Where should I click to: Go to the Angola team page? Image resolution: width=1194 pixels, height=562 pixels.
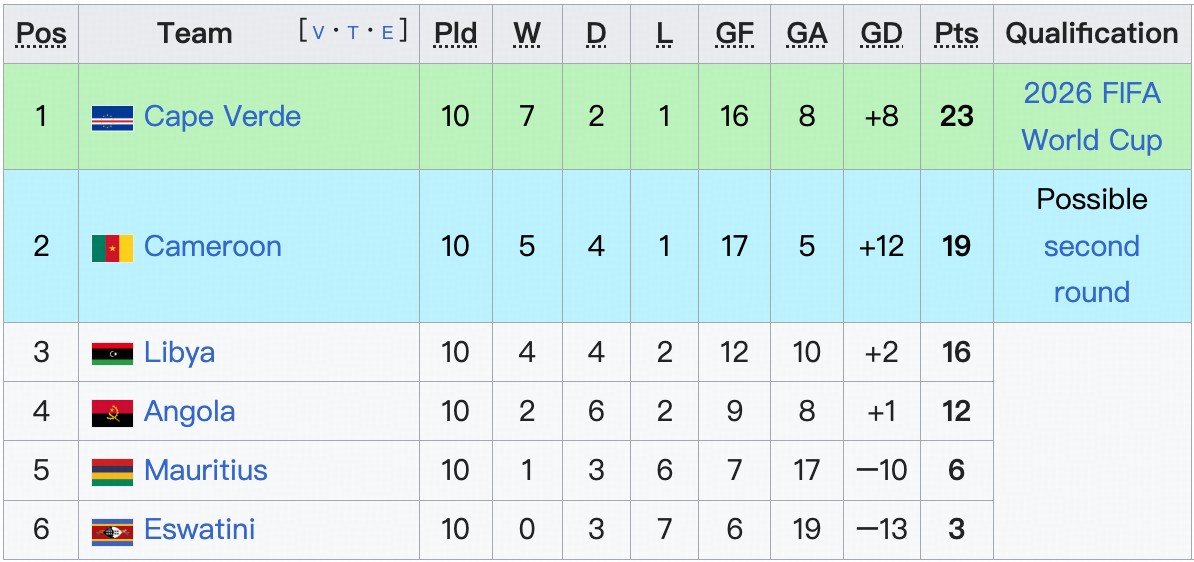point(189,411)
